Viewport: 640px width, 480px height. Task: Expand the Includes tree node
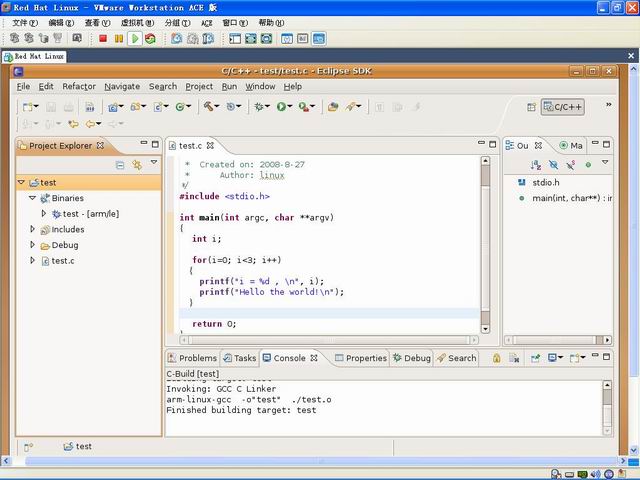tap(33, 229)
